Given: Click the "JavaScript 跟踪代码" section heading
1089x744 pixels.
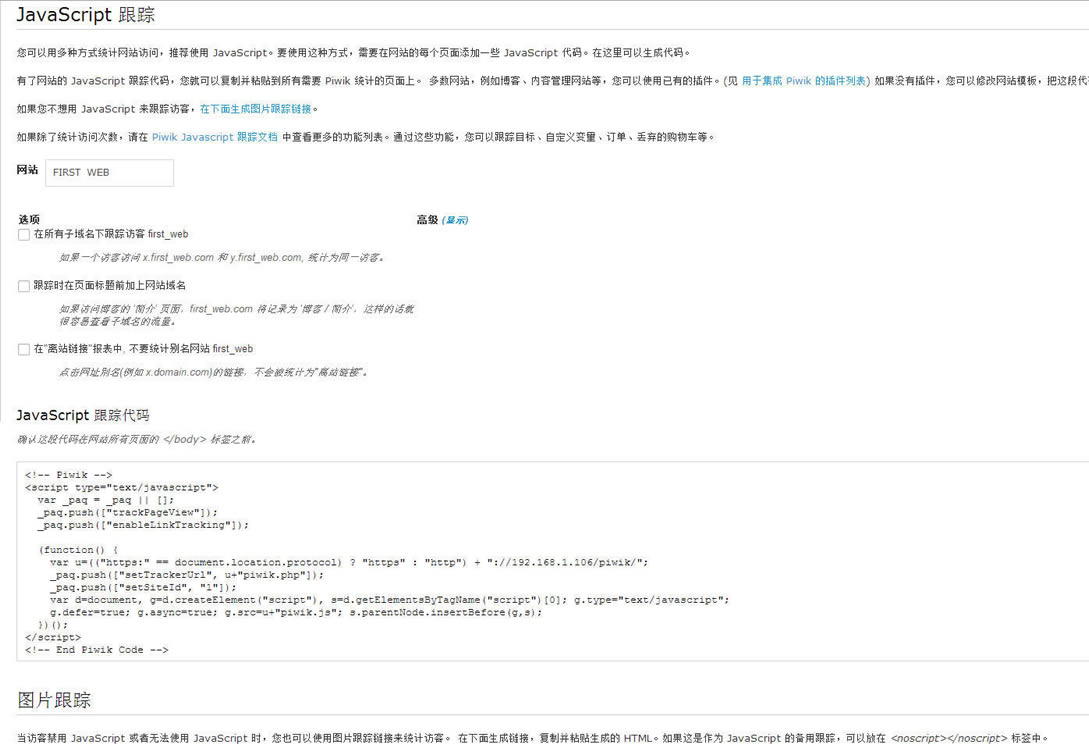Looking at the screenshot, I should (x=83, y=415).
